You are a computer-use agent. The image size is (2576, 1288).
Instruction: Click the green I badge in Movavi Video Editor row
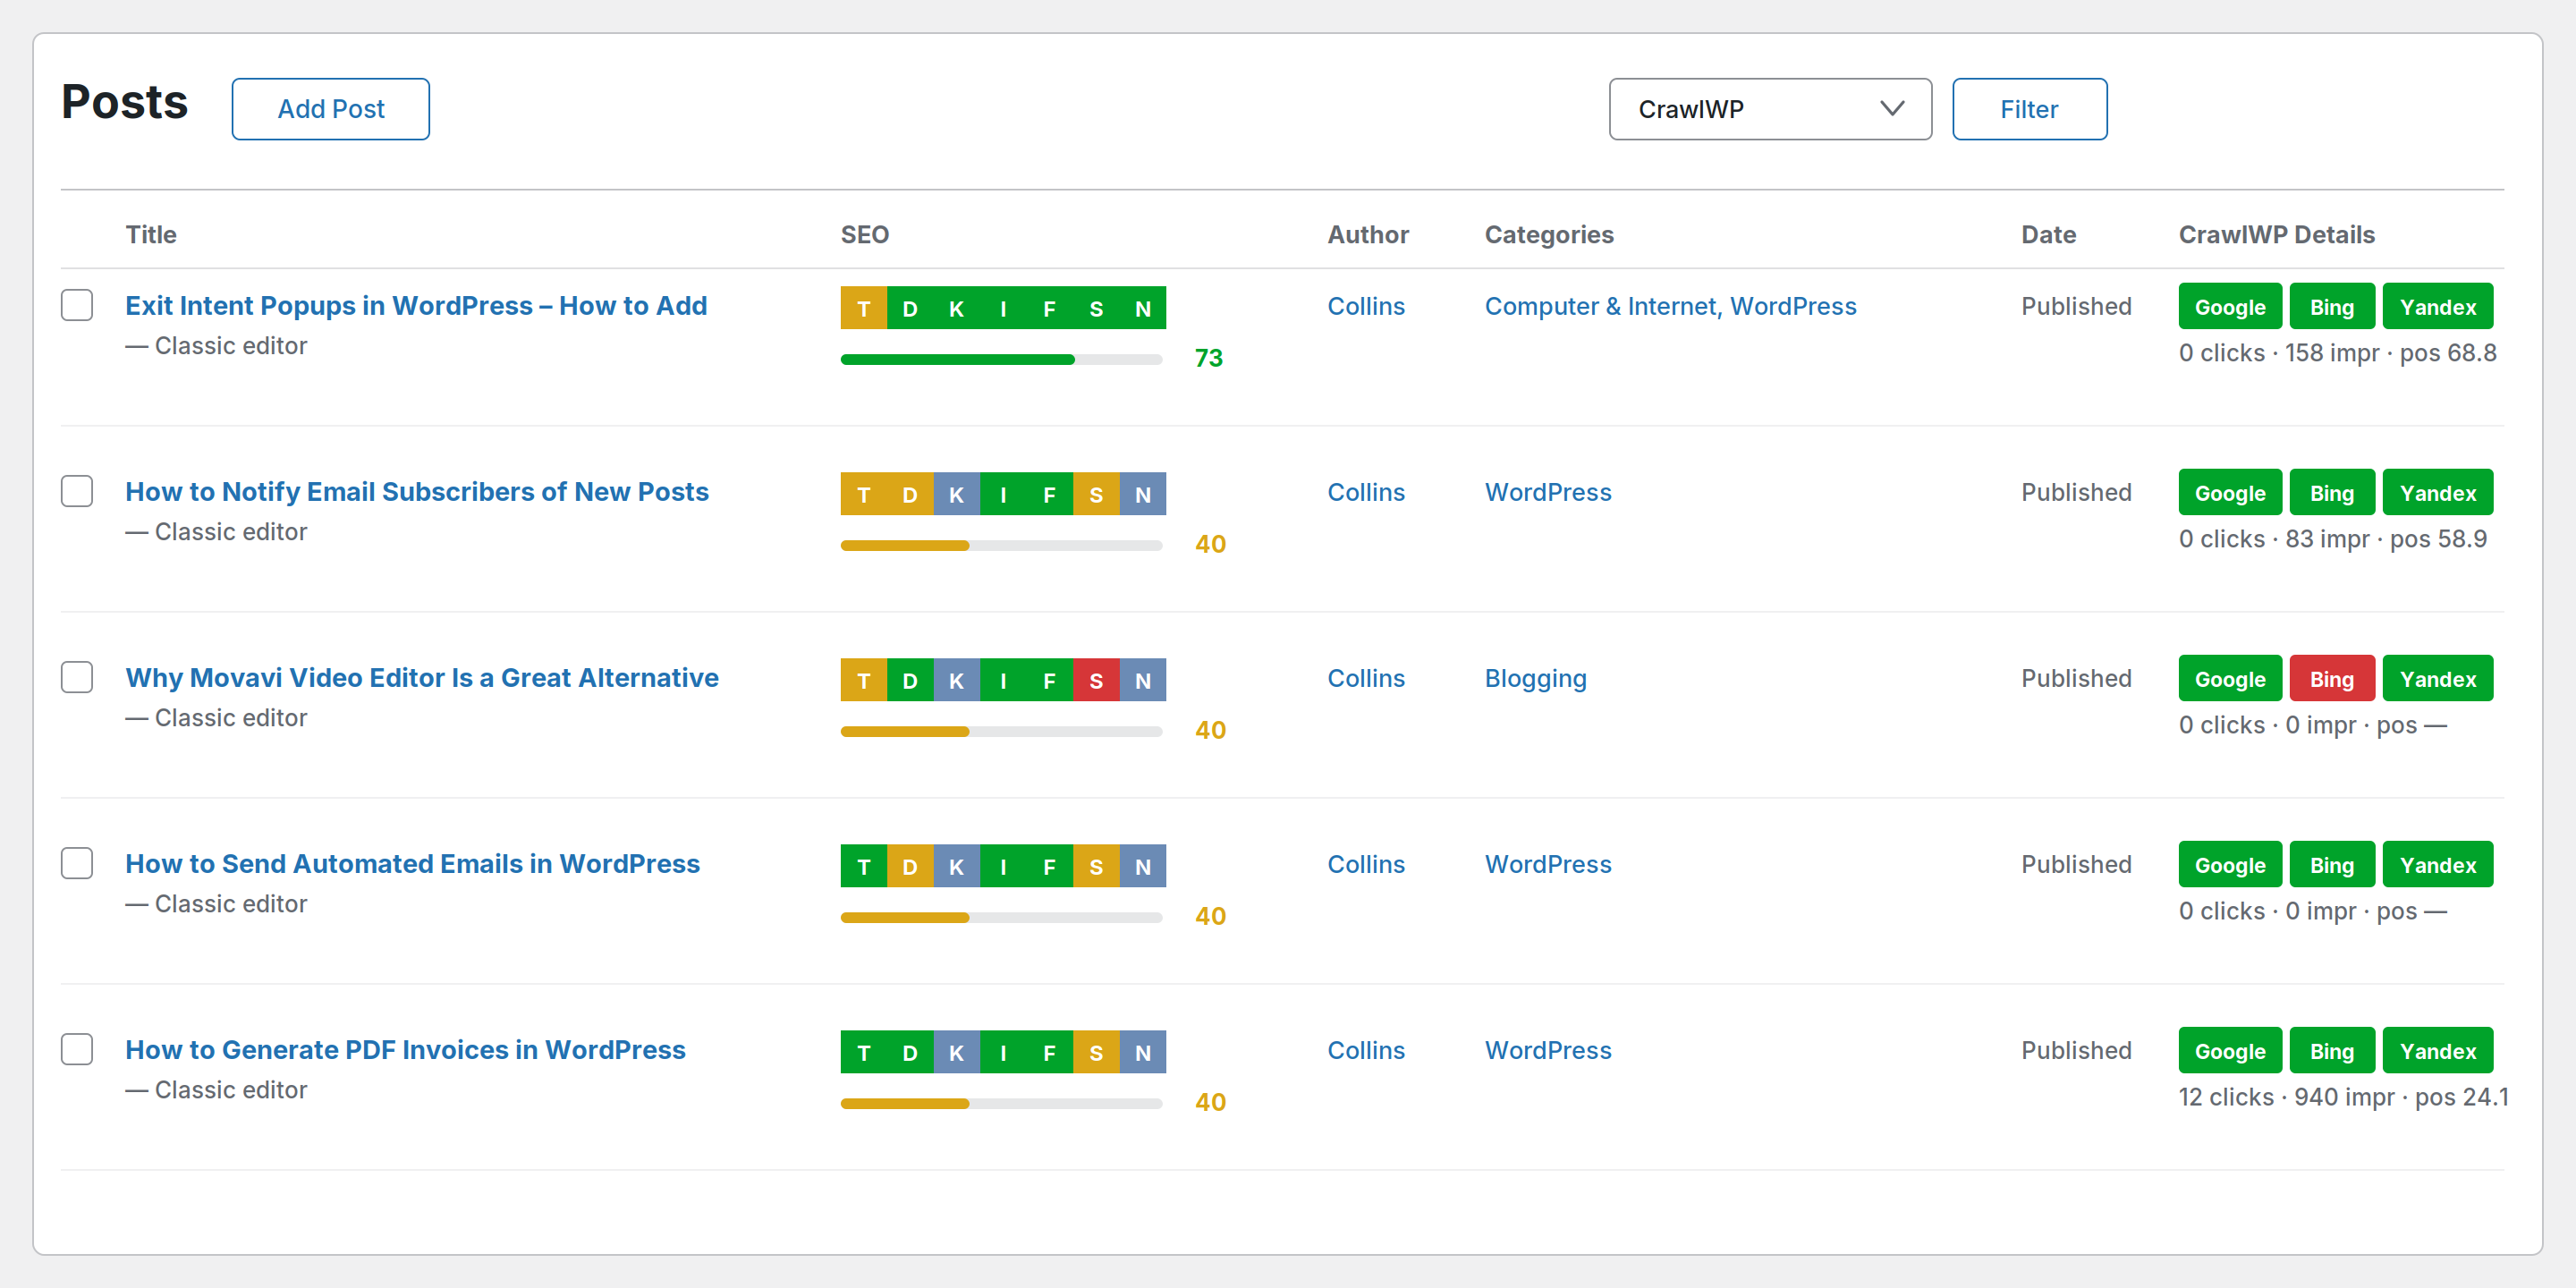(x=1003, y=680)
